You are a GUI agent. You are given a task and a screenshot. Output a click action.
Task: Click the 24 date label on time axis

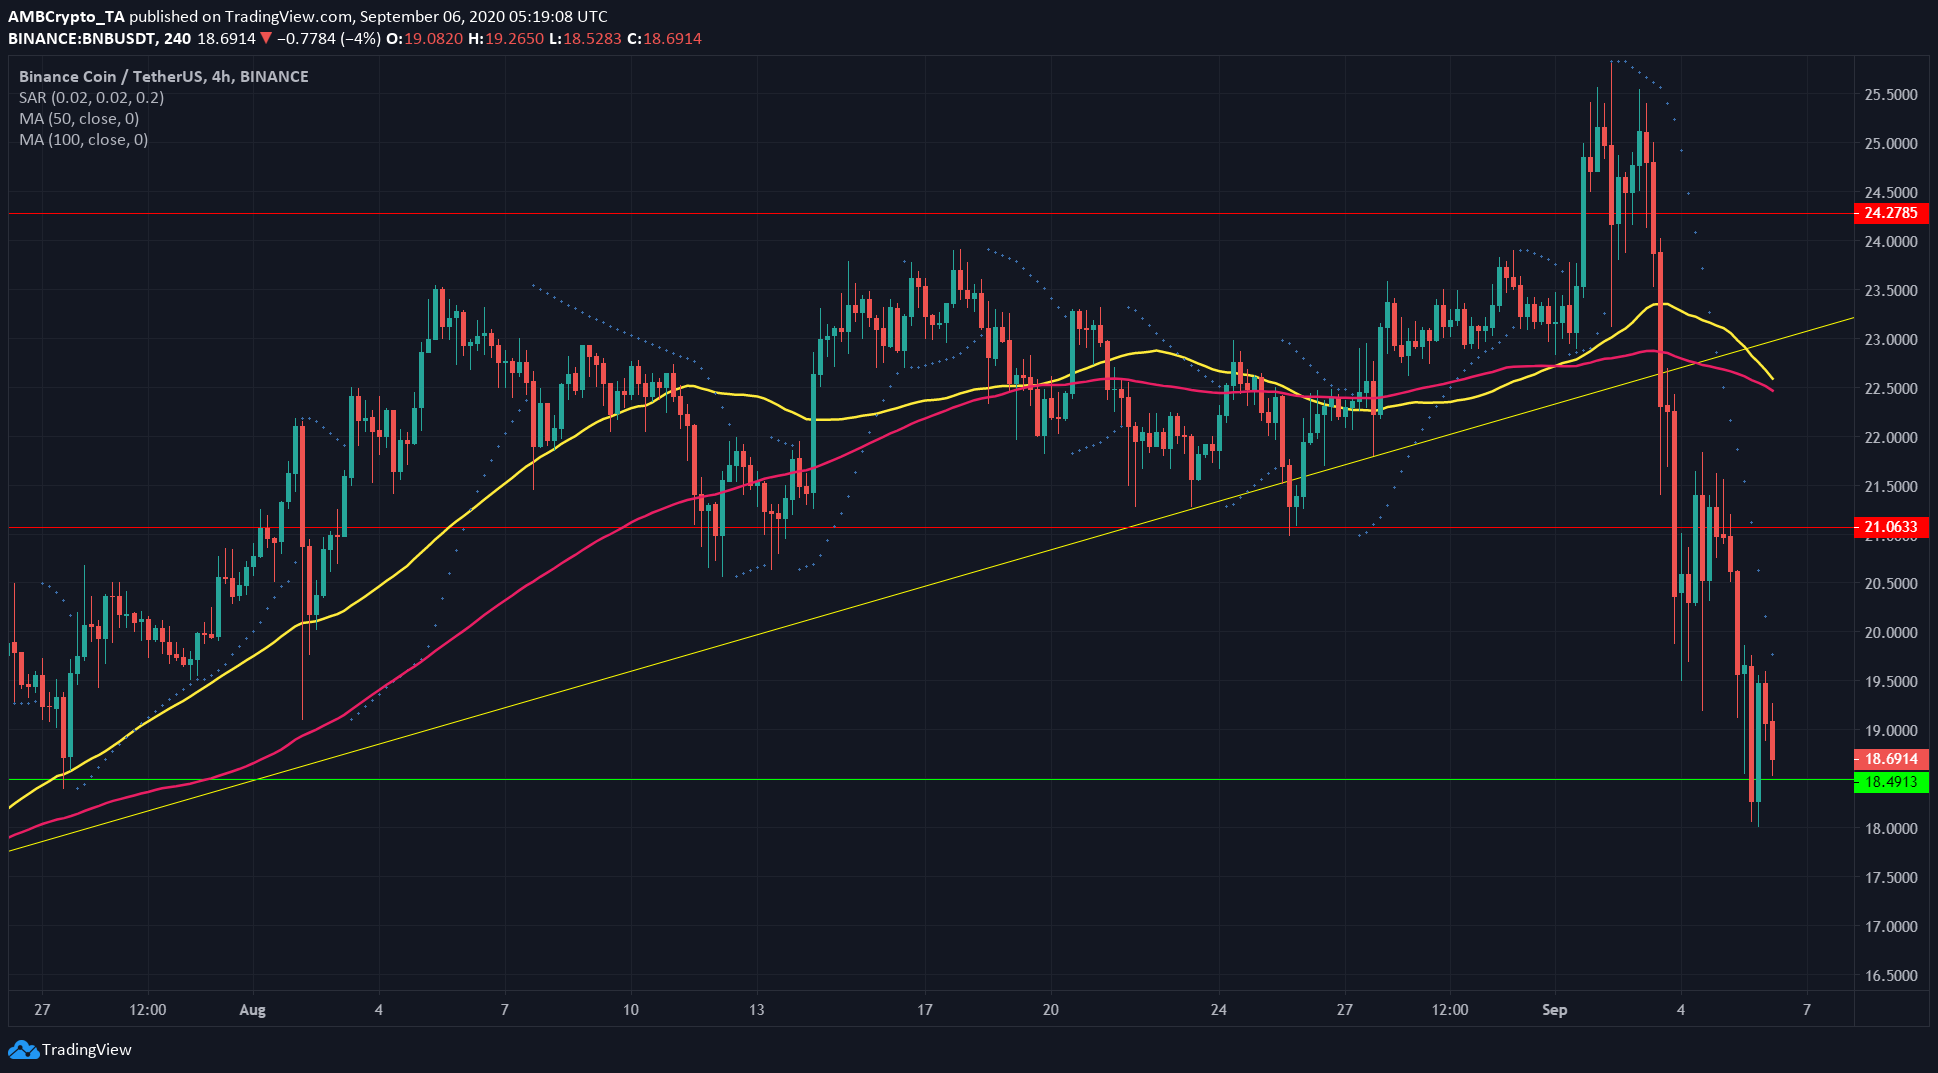click(1218, 1010)
